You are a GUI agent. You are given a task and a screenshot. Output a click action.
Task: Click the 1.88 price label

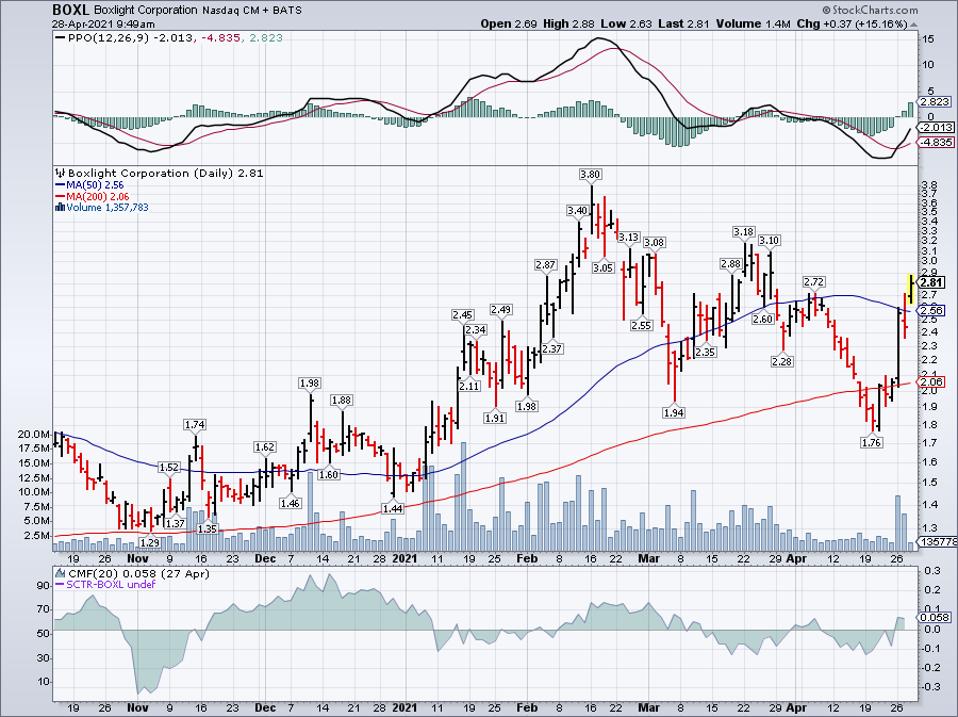[342, 400]
